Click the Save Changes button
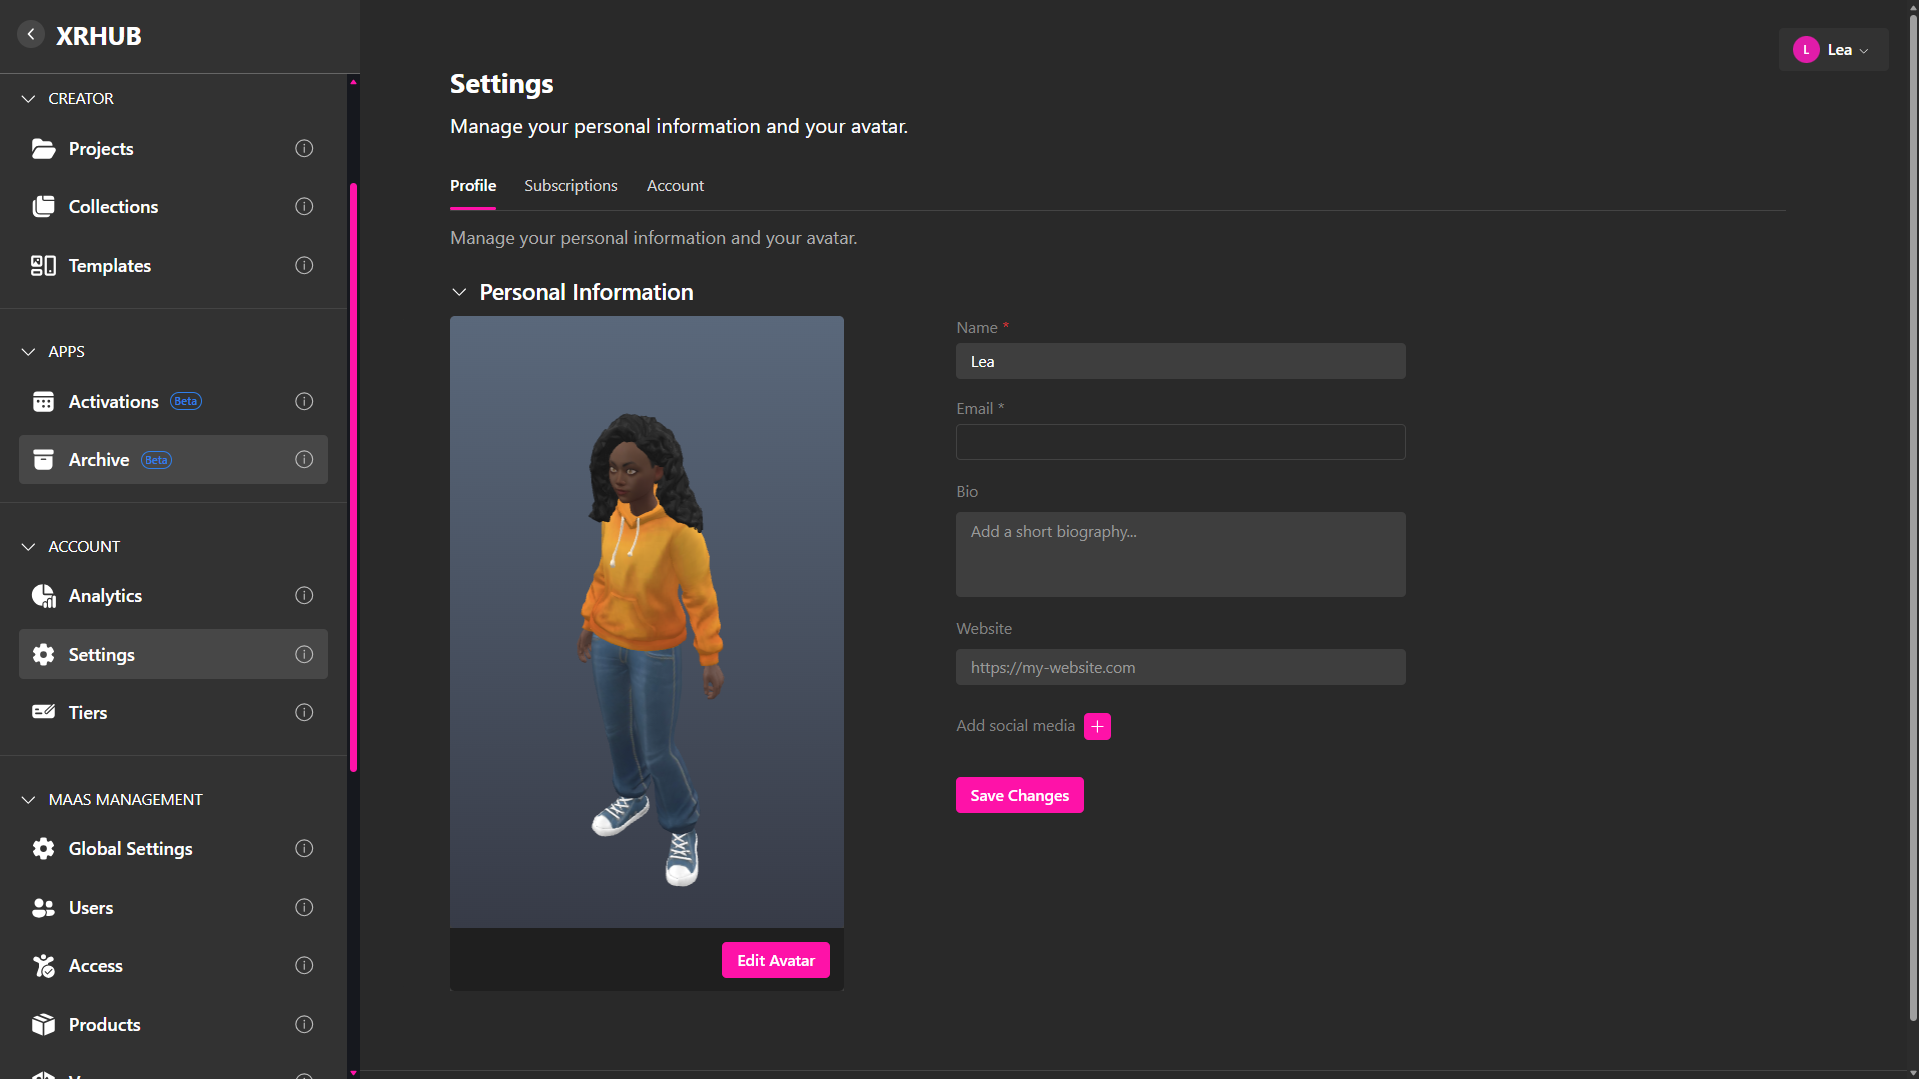Screen dimensions: 1919x1079 click(1018, 795)
